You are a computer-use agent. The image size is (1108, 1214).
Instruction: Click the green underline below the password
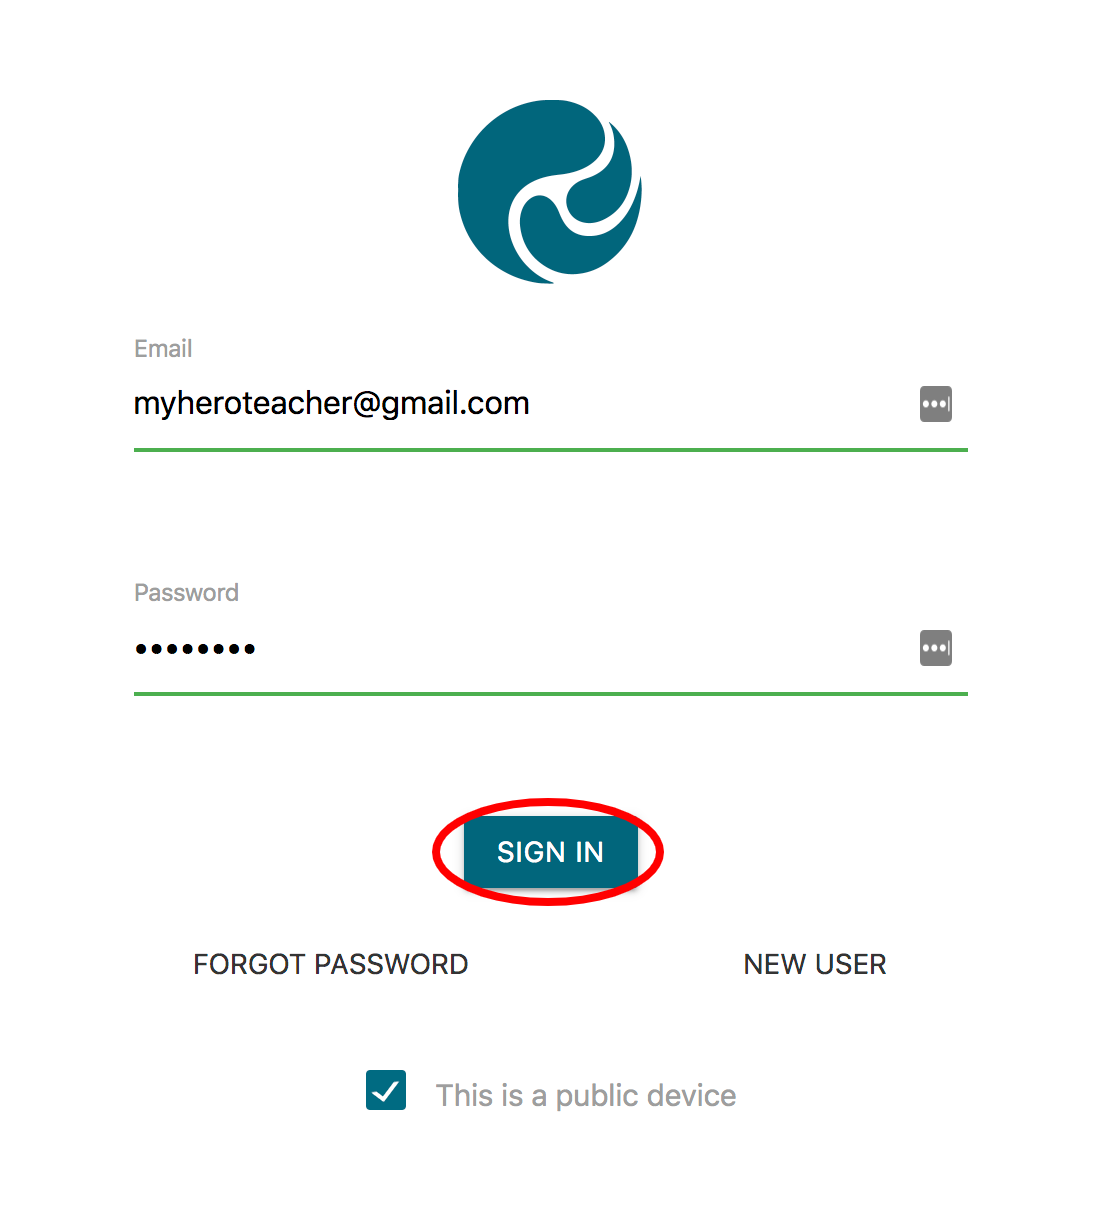(x=551, y=694)
